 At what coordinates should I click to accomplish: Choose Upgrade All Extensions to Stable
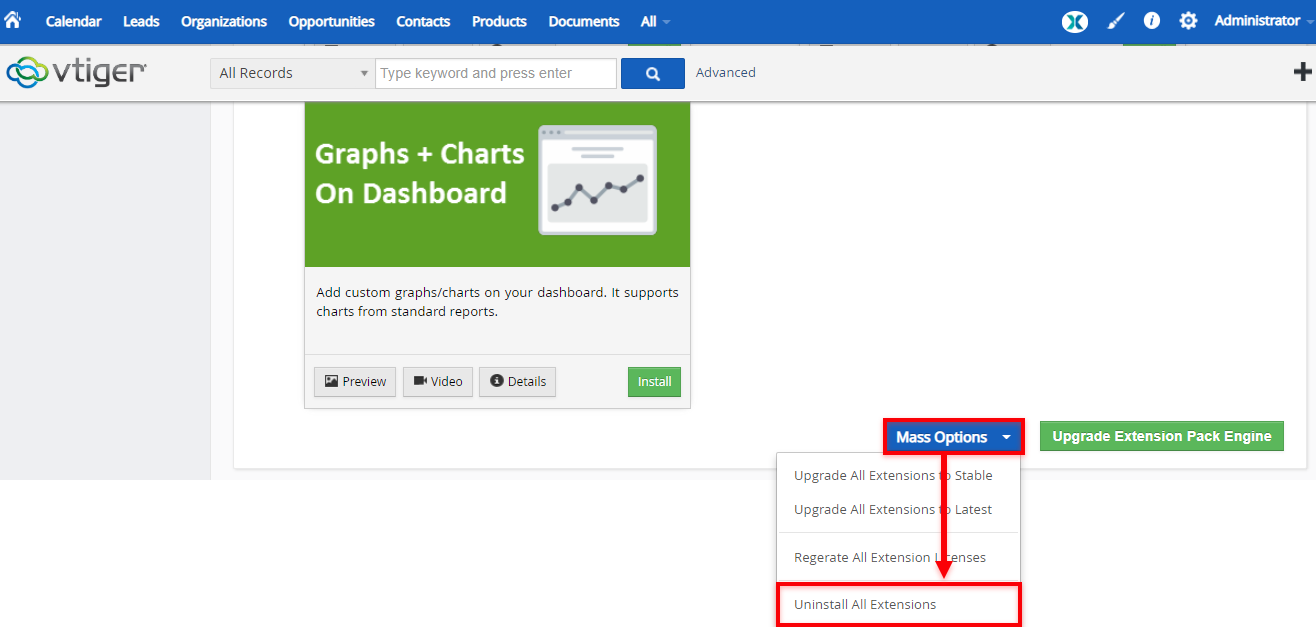tap(894, 476)
